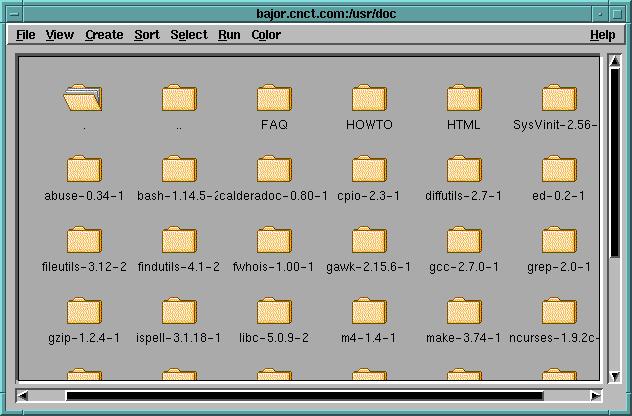This screenshot has height=416, width=632.
Task: Select the gawk-2.15.6-1 folder
Action: click(x=369, y=241)
